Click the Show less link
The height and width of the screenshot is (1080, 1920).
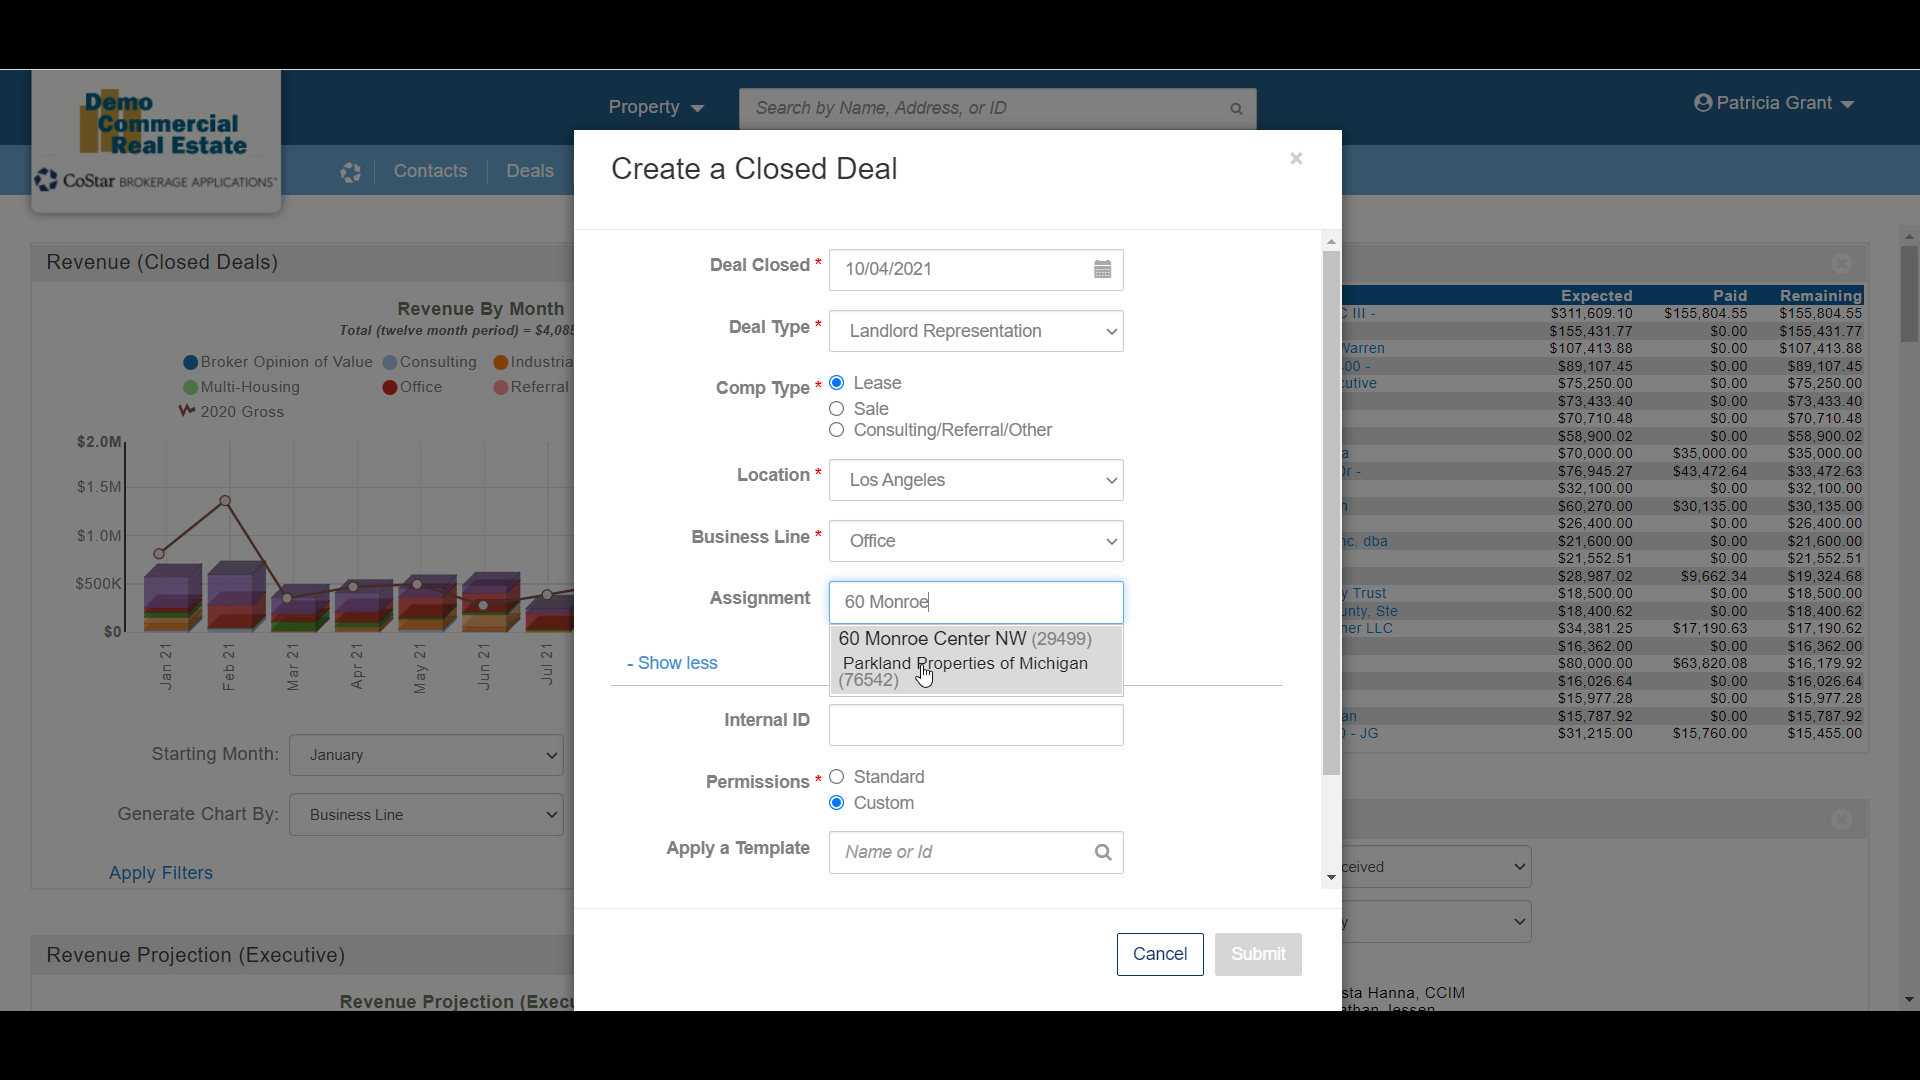[673, 663]
